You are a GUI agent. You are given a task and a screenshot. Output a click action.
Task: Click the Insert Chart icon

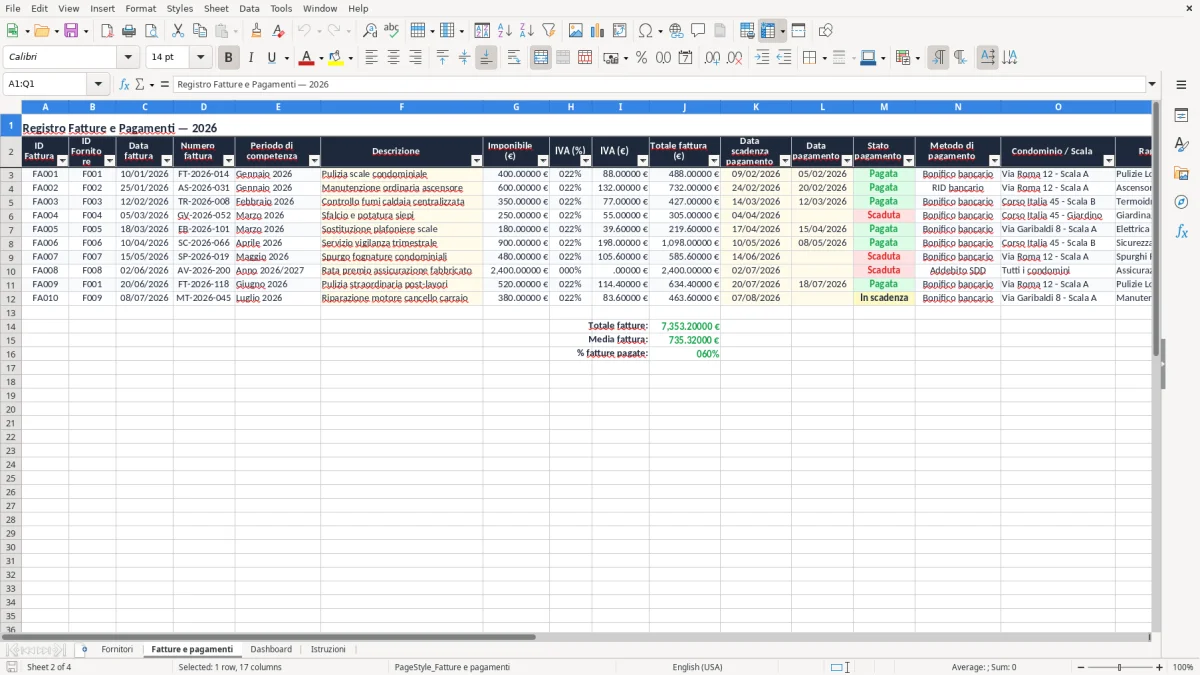point(598,31)
